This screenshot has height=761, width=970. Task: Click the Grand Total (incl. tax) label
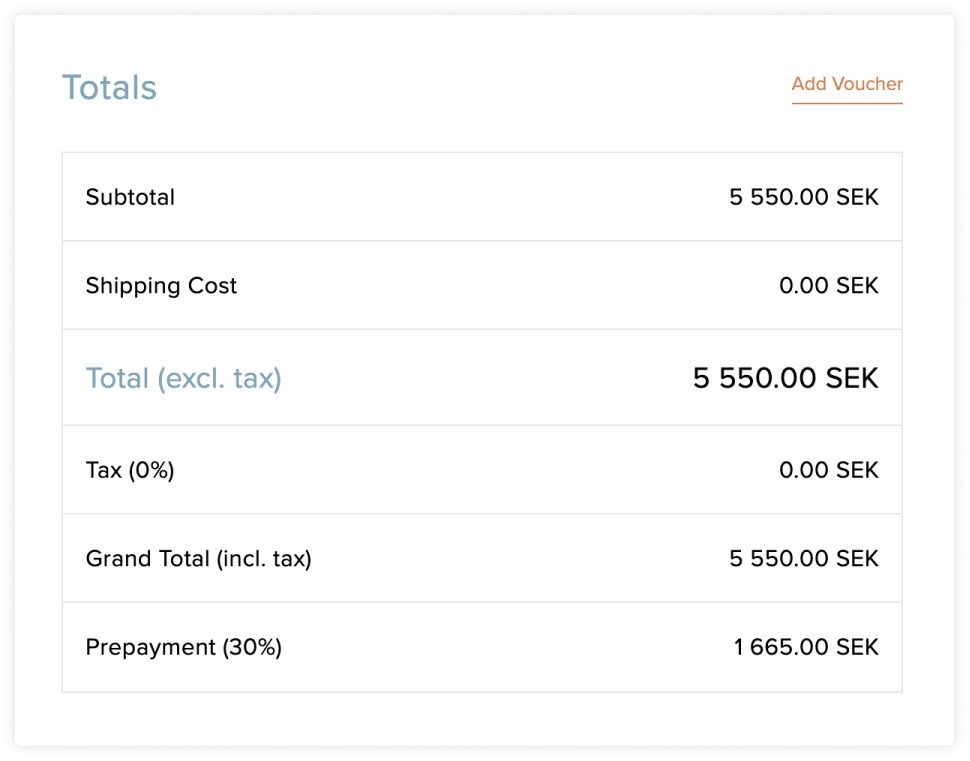pos(199,559)
